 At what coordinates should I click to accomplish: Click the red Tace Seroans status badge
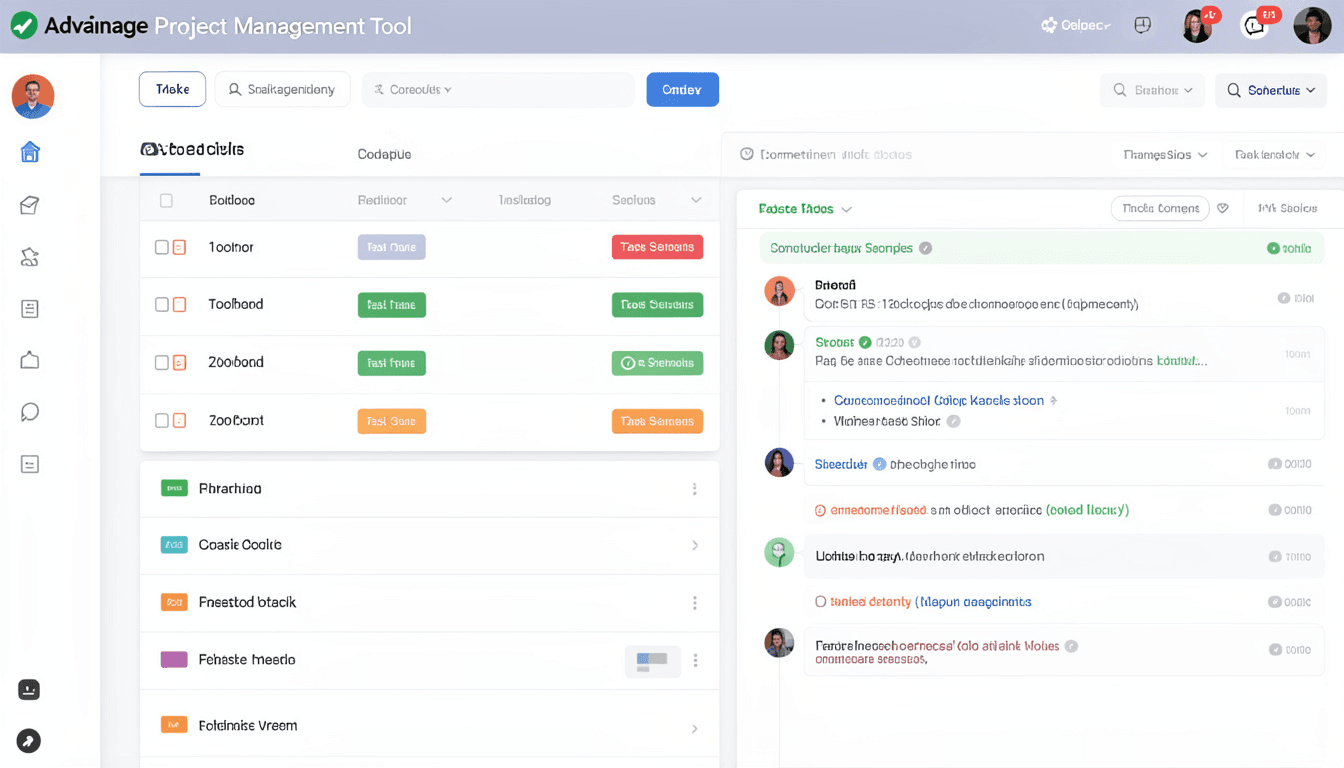pyautogui.click(x=657, y=246)
